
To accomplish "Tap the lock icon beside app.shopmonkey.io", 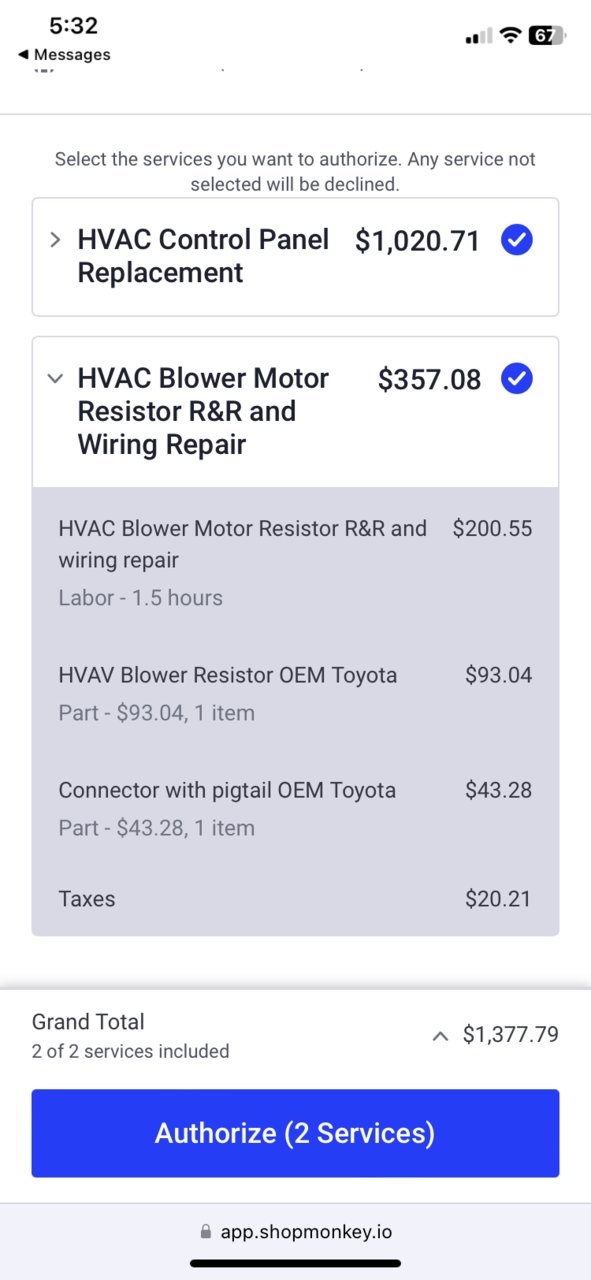I will (x=206, y=1232).
